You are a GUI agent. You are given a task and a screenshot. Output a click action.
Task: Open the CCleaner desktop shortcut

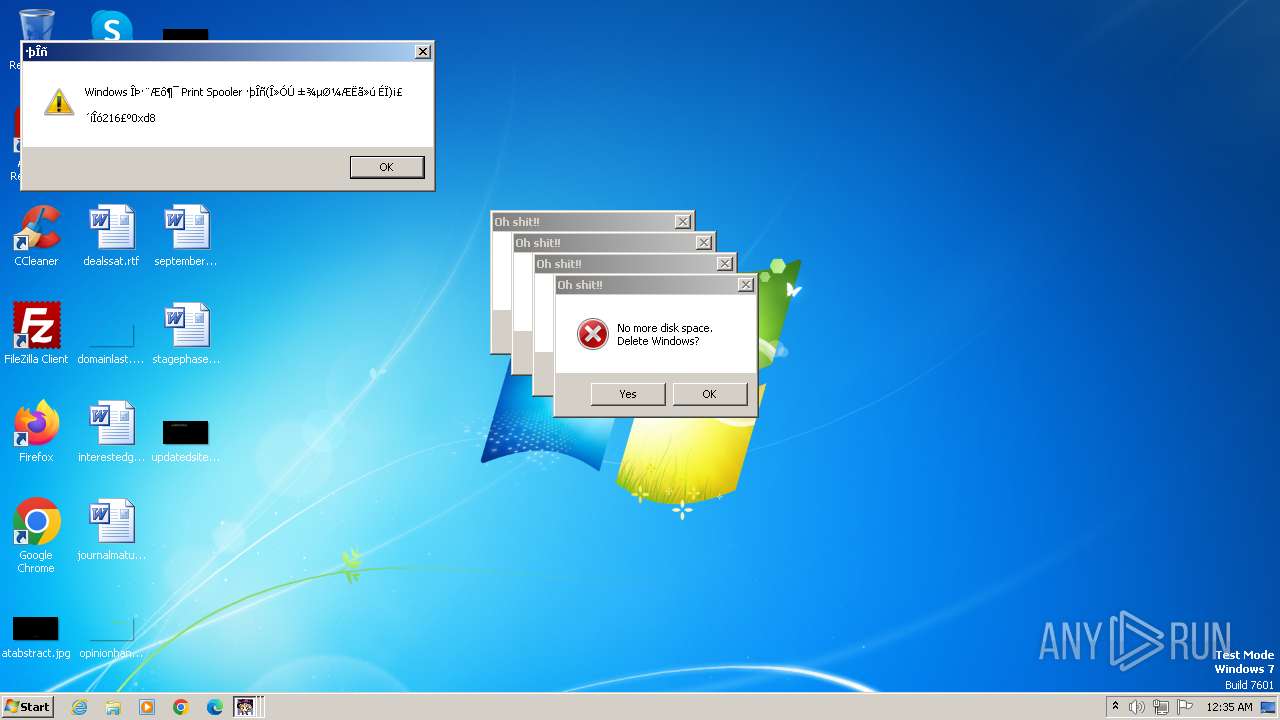36,236
